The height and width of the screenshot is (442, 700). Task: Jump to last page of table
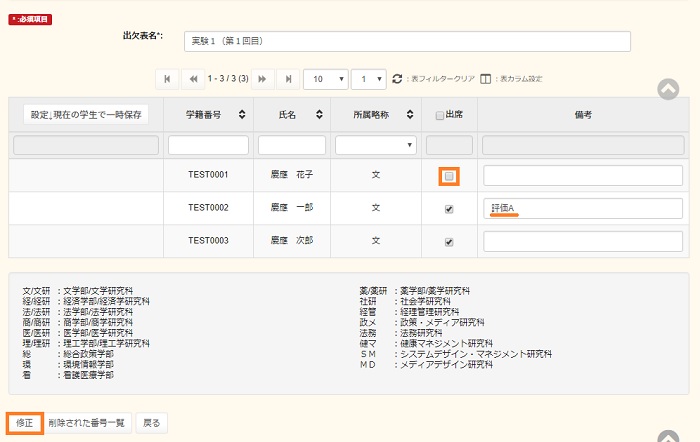pyautogui.click(x=289, y=78)
